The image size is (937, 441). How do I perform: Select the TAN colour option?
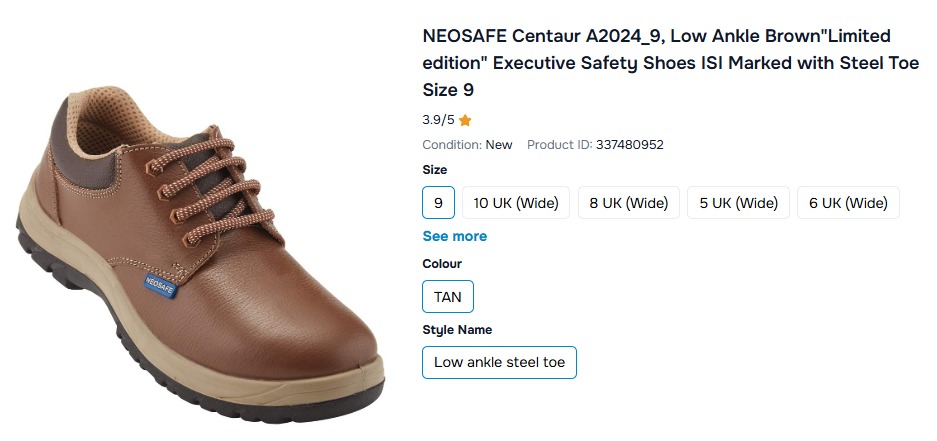click(x=448, y=297)
